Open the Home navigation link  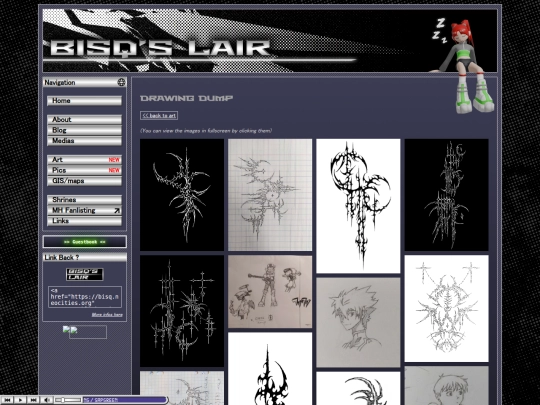pos(84,101)
